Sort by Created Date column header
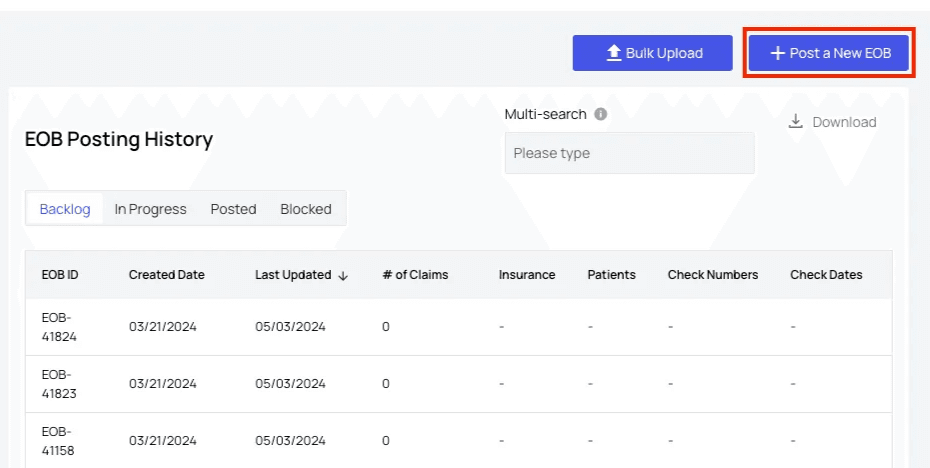The width and height of the screenshot is (930, 468). [166, 275]
